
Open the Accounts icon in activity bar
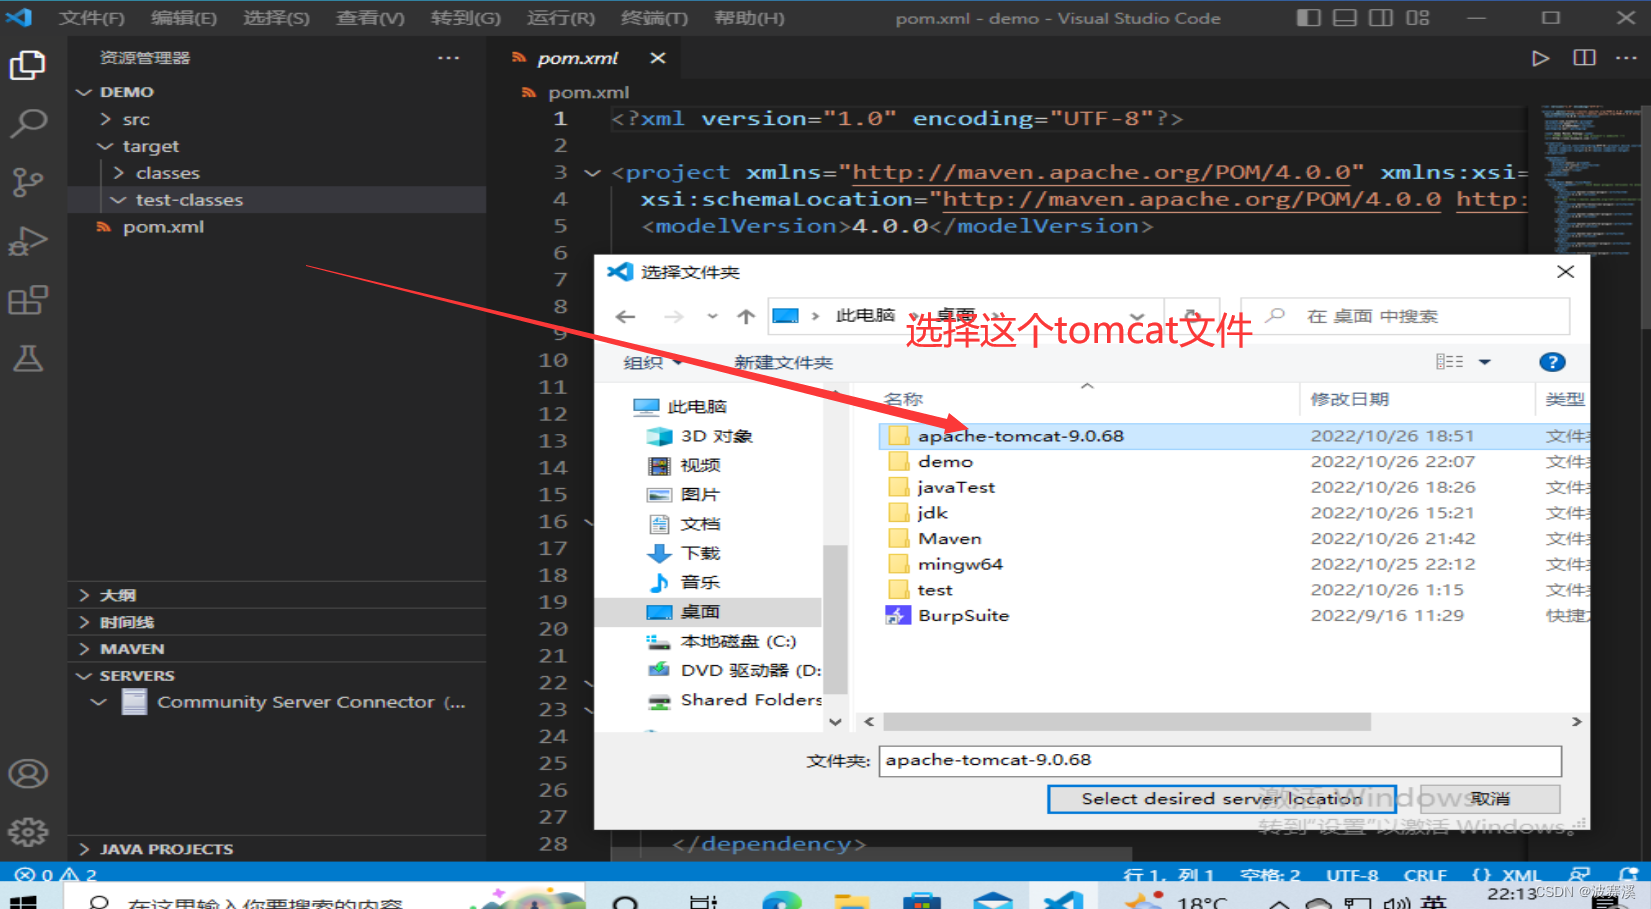28,773
